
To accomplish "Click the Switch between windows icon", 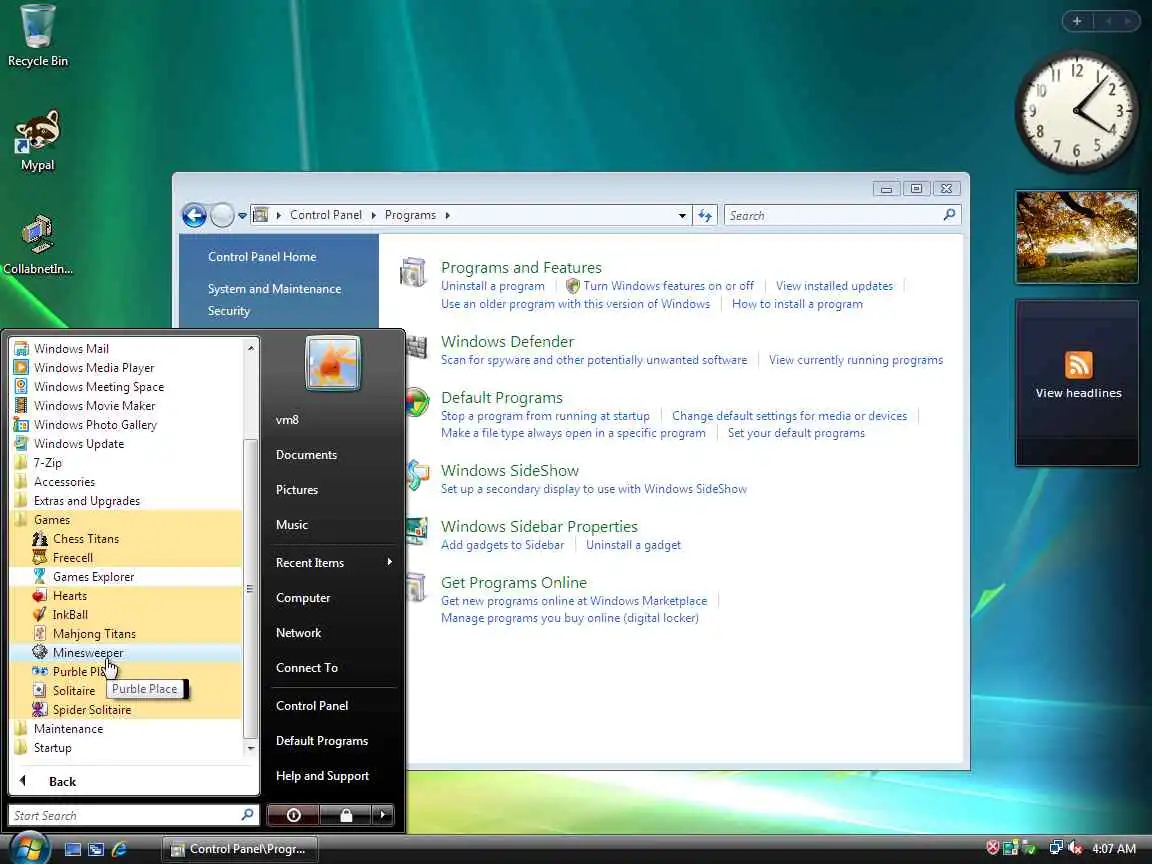I will tap(96, 849).
